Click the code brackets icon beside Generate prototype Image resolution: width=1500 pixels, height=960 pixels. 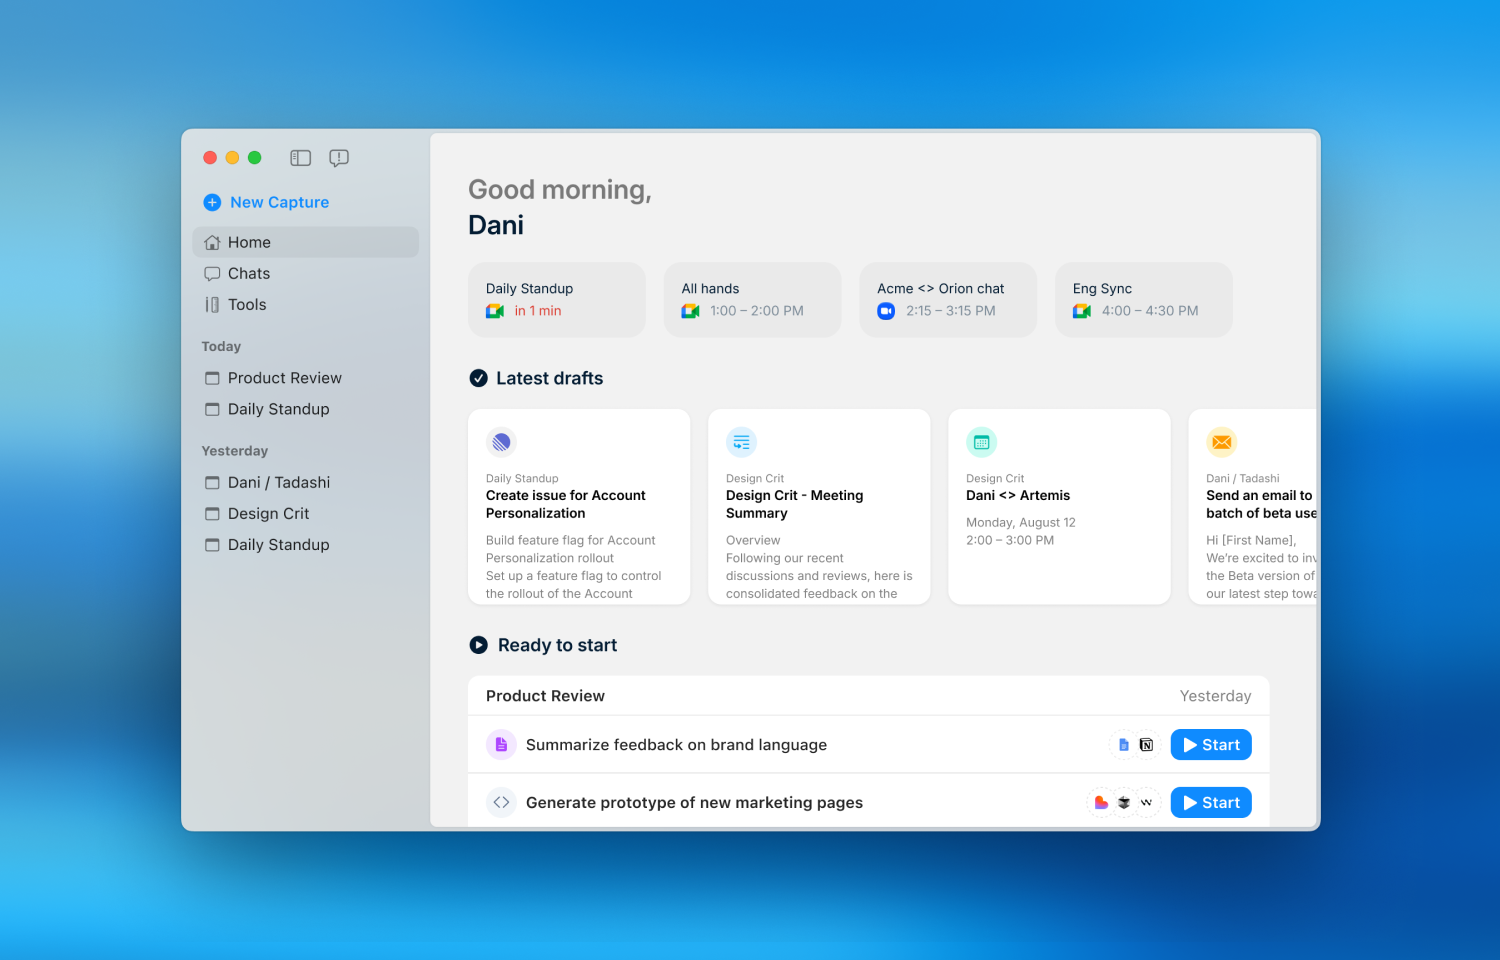501,802
